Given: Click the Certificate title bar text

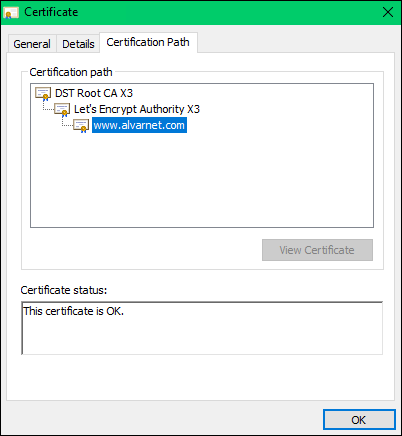Looking at the screenshot, I should (51, 12).
